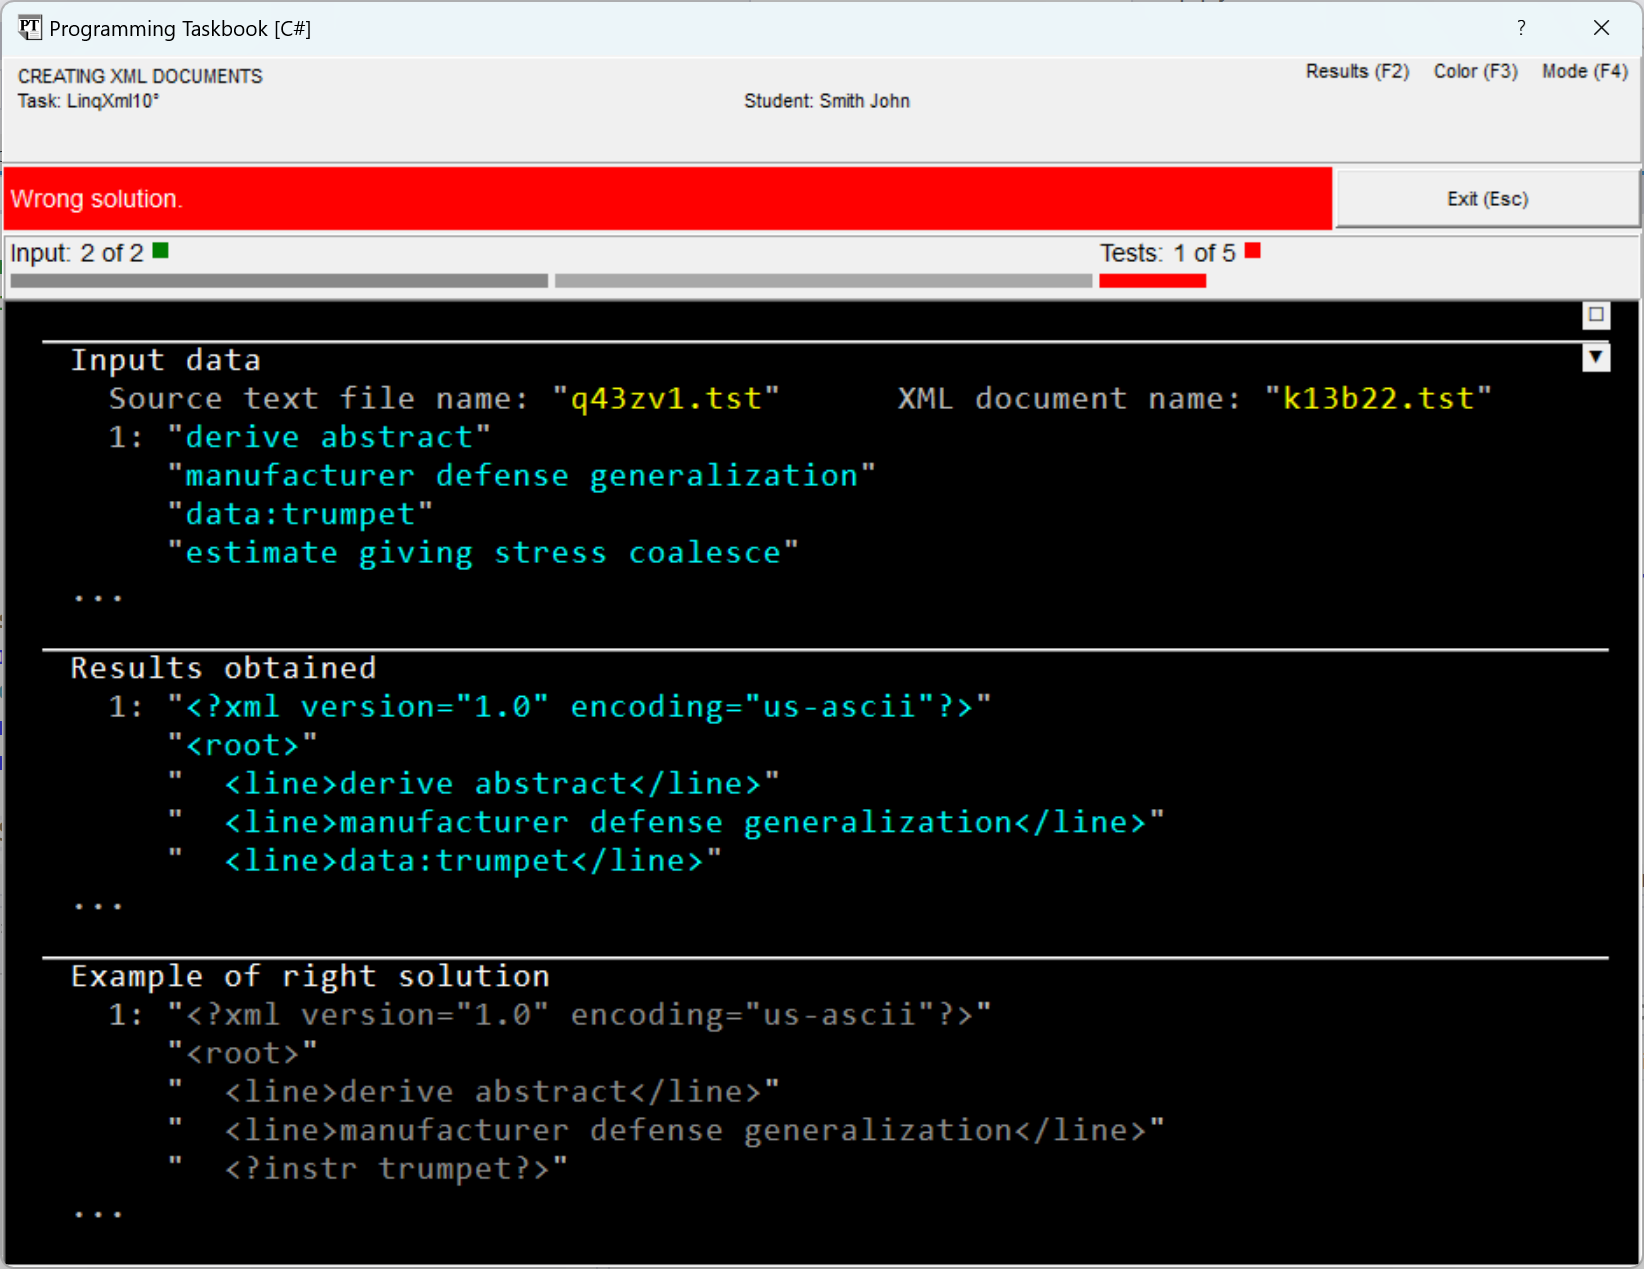Select XML document name k13b22.tst
The height and width of the screenshot is (1269, 1644).
1377,399
